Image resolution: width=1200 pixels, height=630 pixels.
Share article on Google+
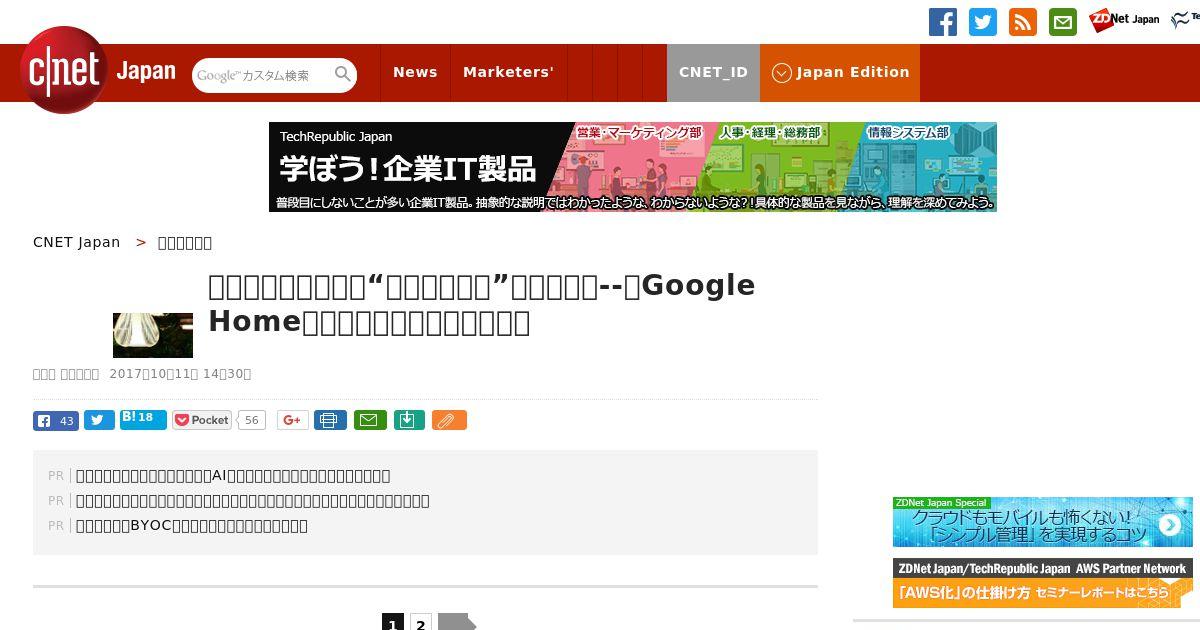point(293,420)
